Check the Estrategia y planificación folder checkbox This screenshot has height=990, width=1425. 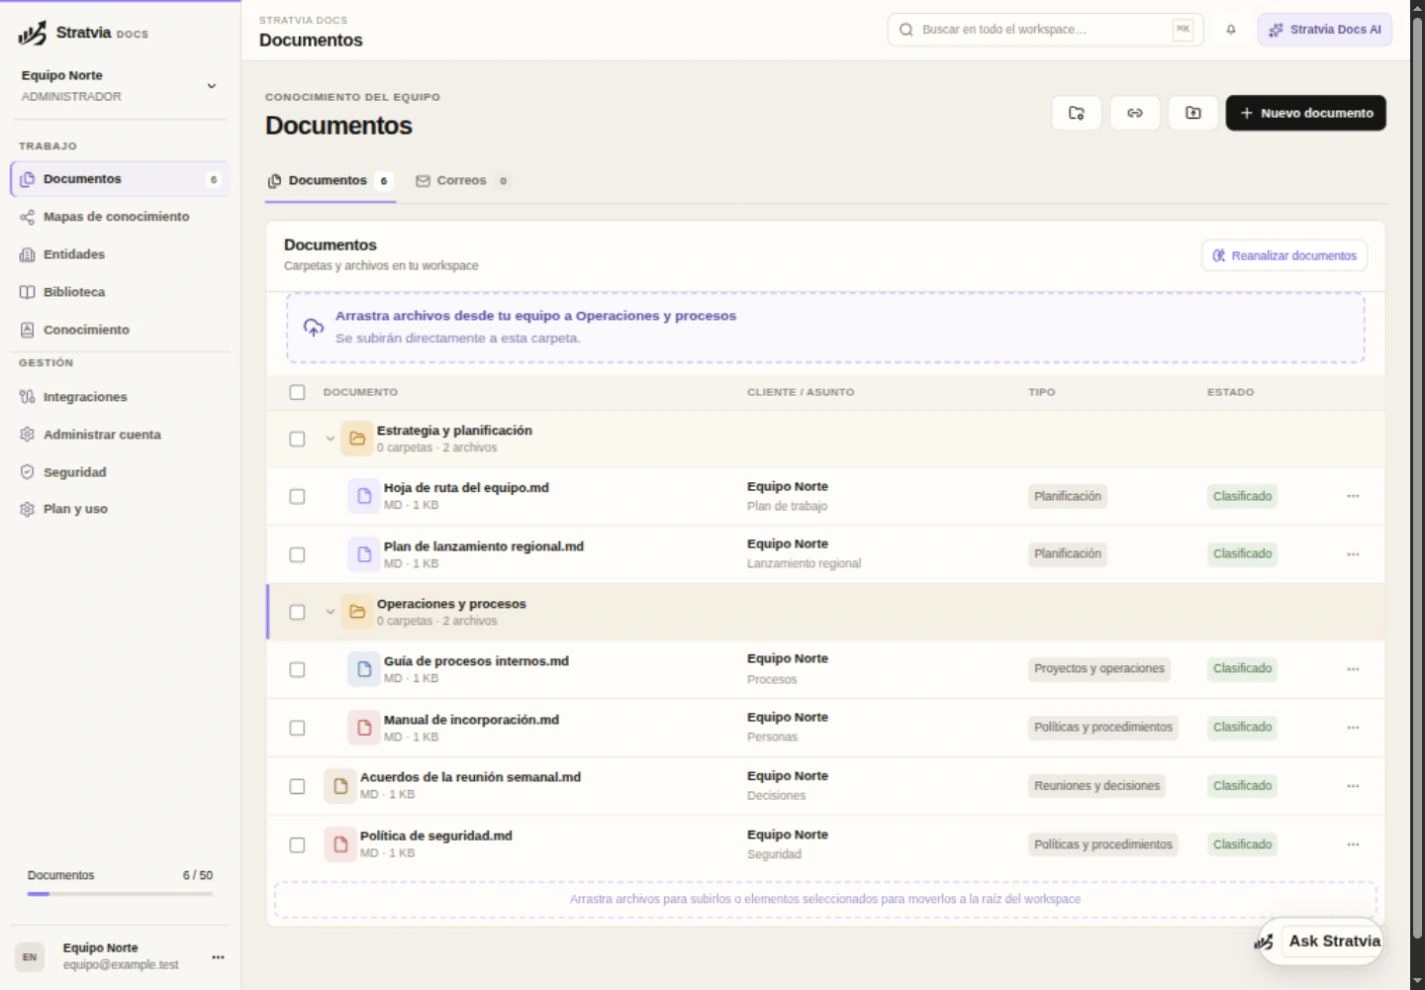(x=297, y=439)
